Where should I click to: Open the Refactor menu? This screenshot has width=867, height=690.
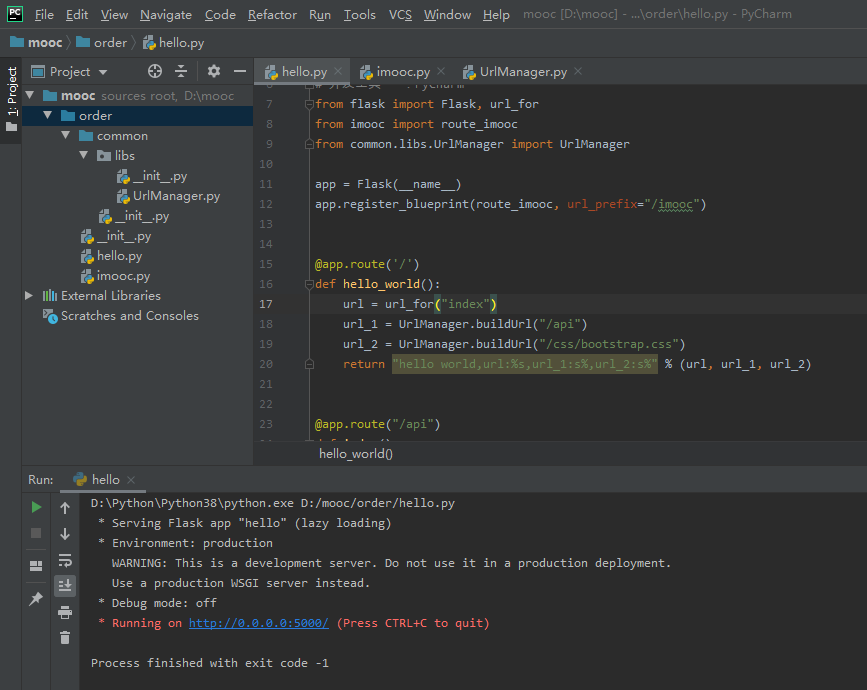coord(272,14)
